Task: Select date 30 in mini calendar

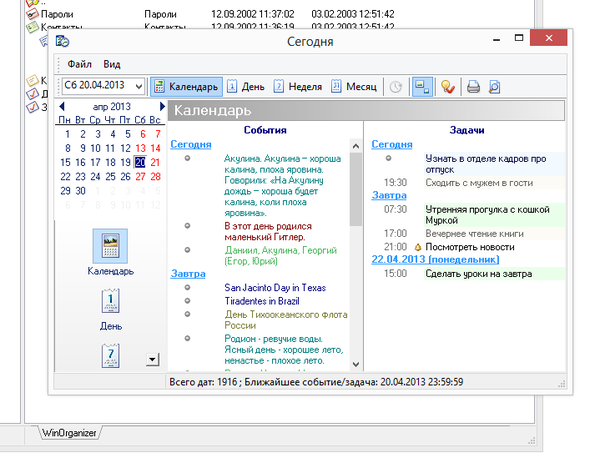Action: [x=80, y=191]
